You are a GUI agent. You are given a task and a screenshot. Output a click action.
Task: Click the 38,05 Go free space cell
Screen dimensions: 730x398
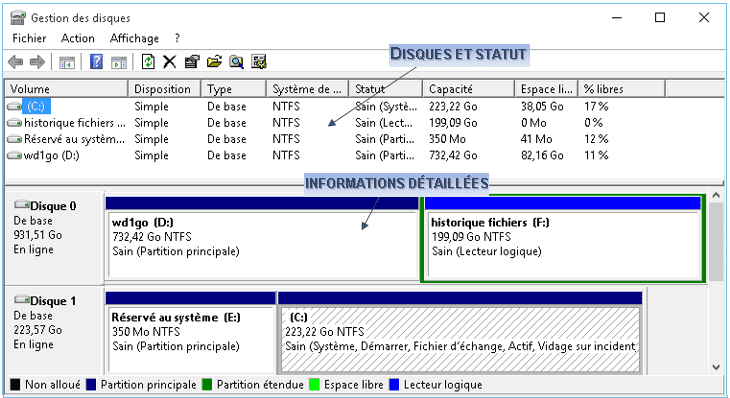pyautogui.click(x=542, y=107)
